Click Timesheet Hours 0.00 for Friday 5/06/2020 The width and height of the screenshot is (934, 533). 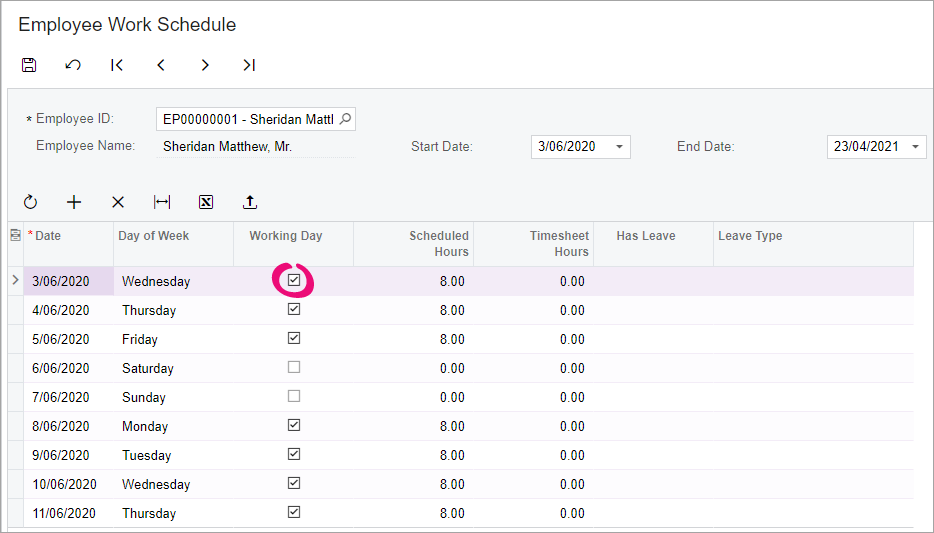533,339
